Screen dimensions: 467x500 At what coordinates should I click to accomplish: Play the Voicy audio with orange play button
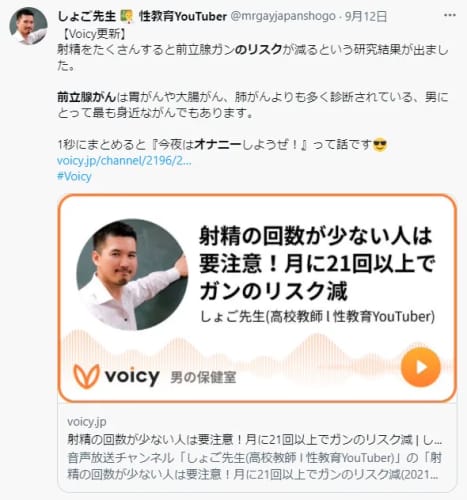pyautogui.click(x=421, y=367)
